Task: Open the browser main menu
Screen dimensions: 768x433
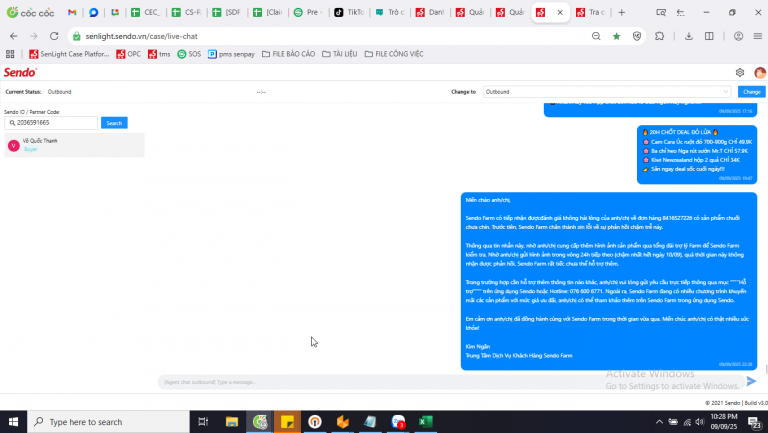Action: [757, 36]
